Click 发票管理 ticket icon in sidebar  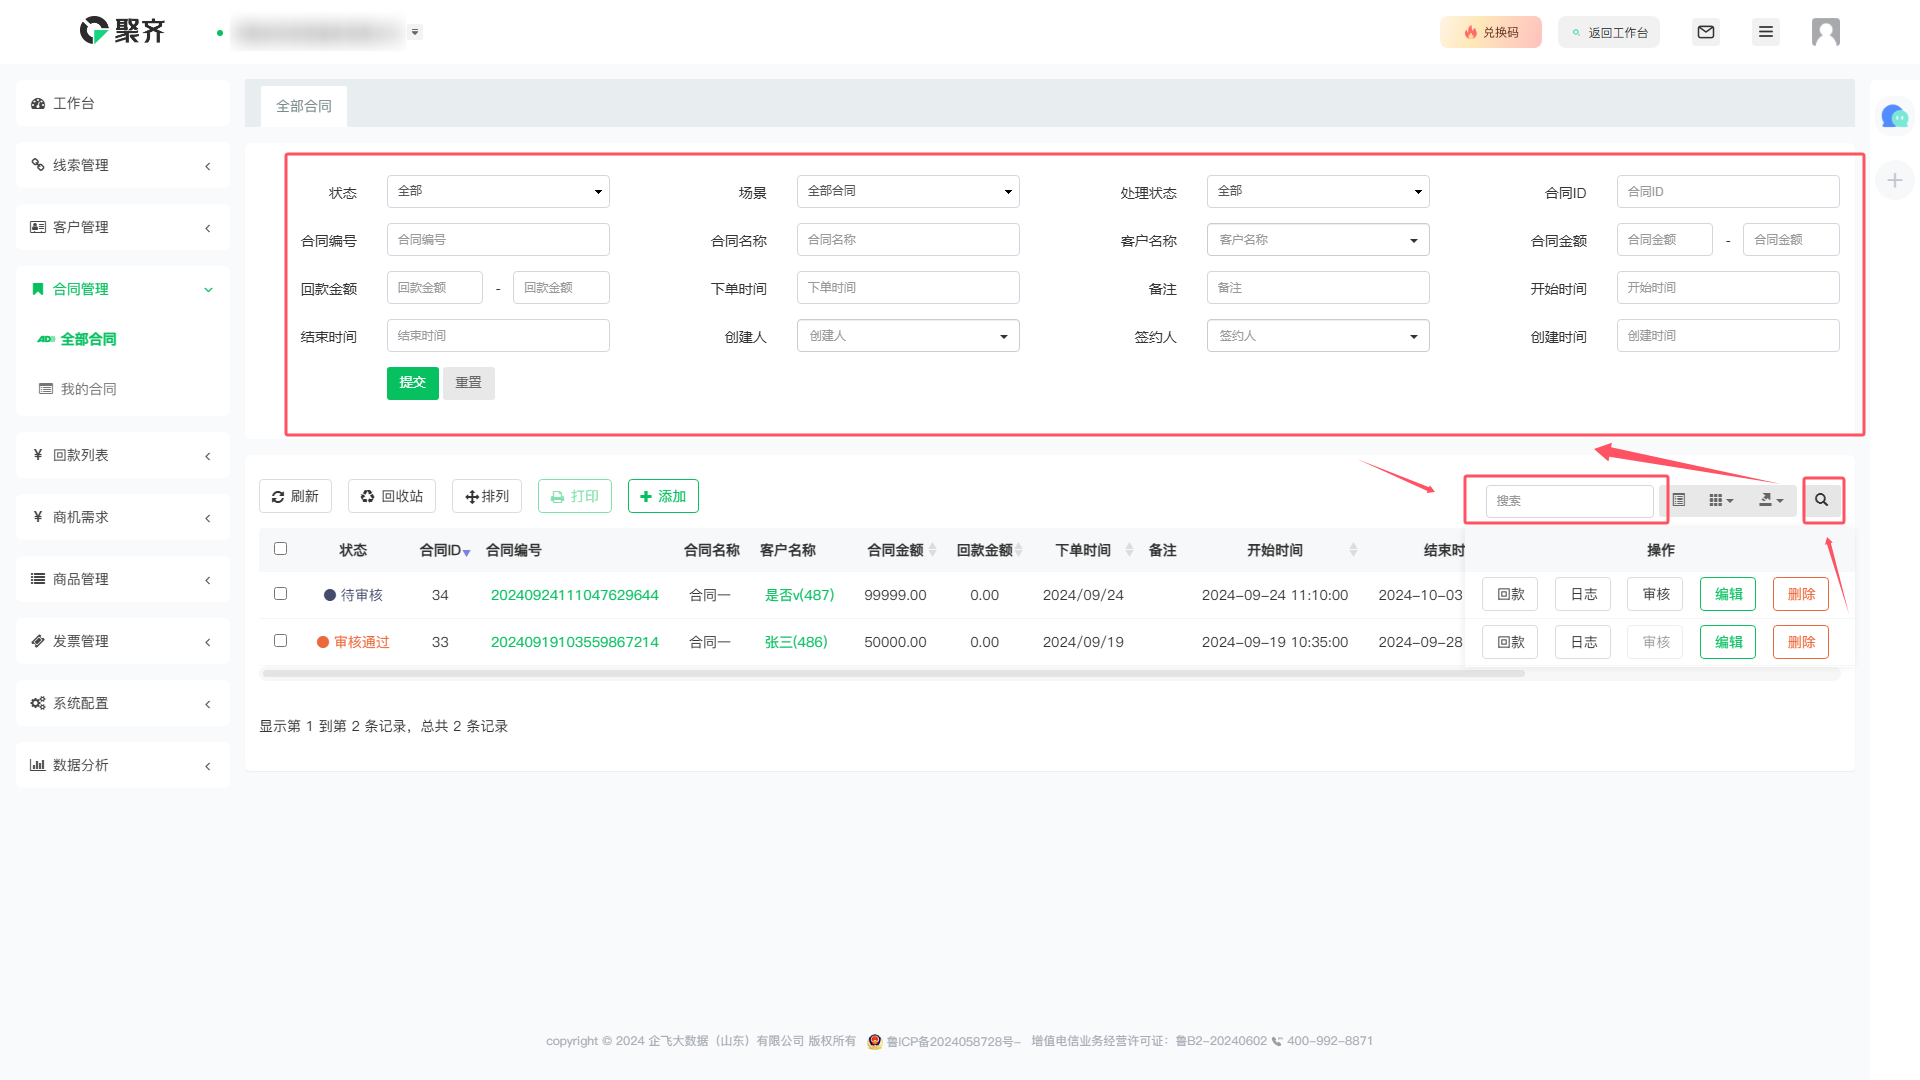[38, 641]
